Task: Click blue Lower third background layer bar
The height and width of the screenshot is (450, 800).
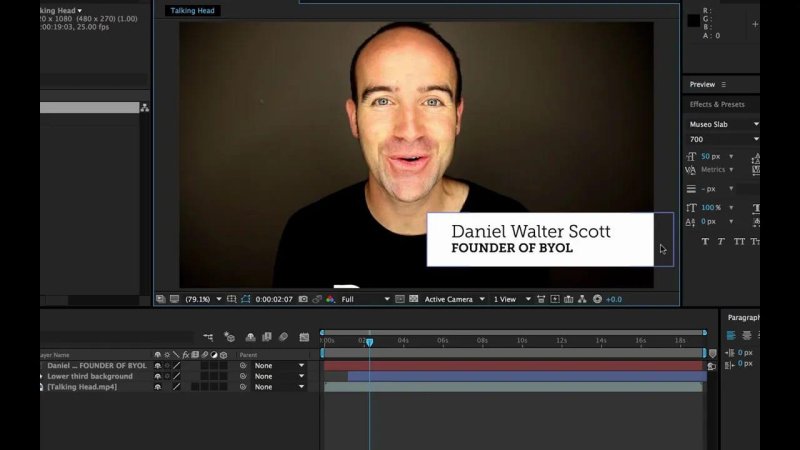Action: [x=527, y=376]
